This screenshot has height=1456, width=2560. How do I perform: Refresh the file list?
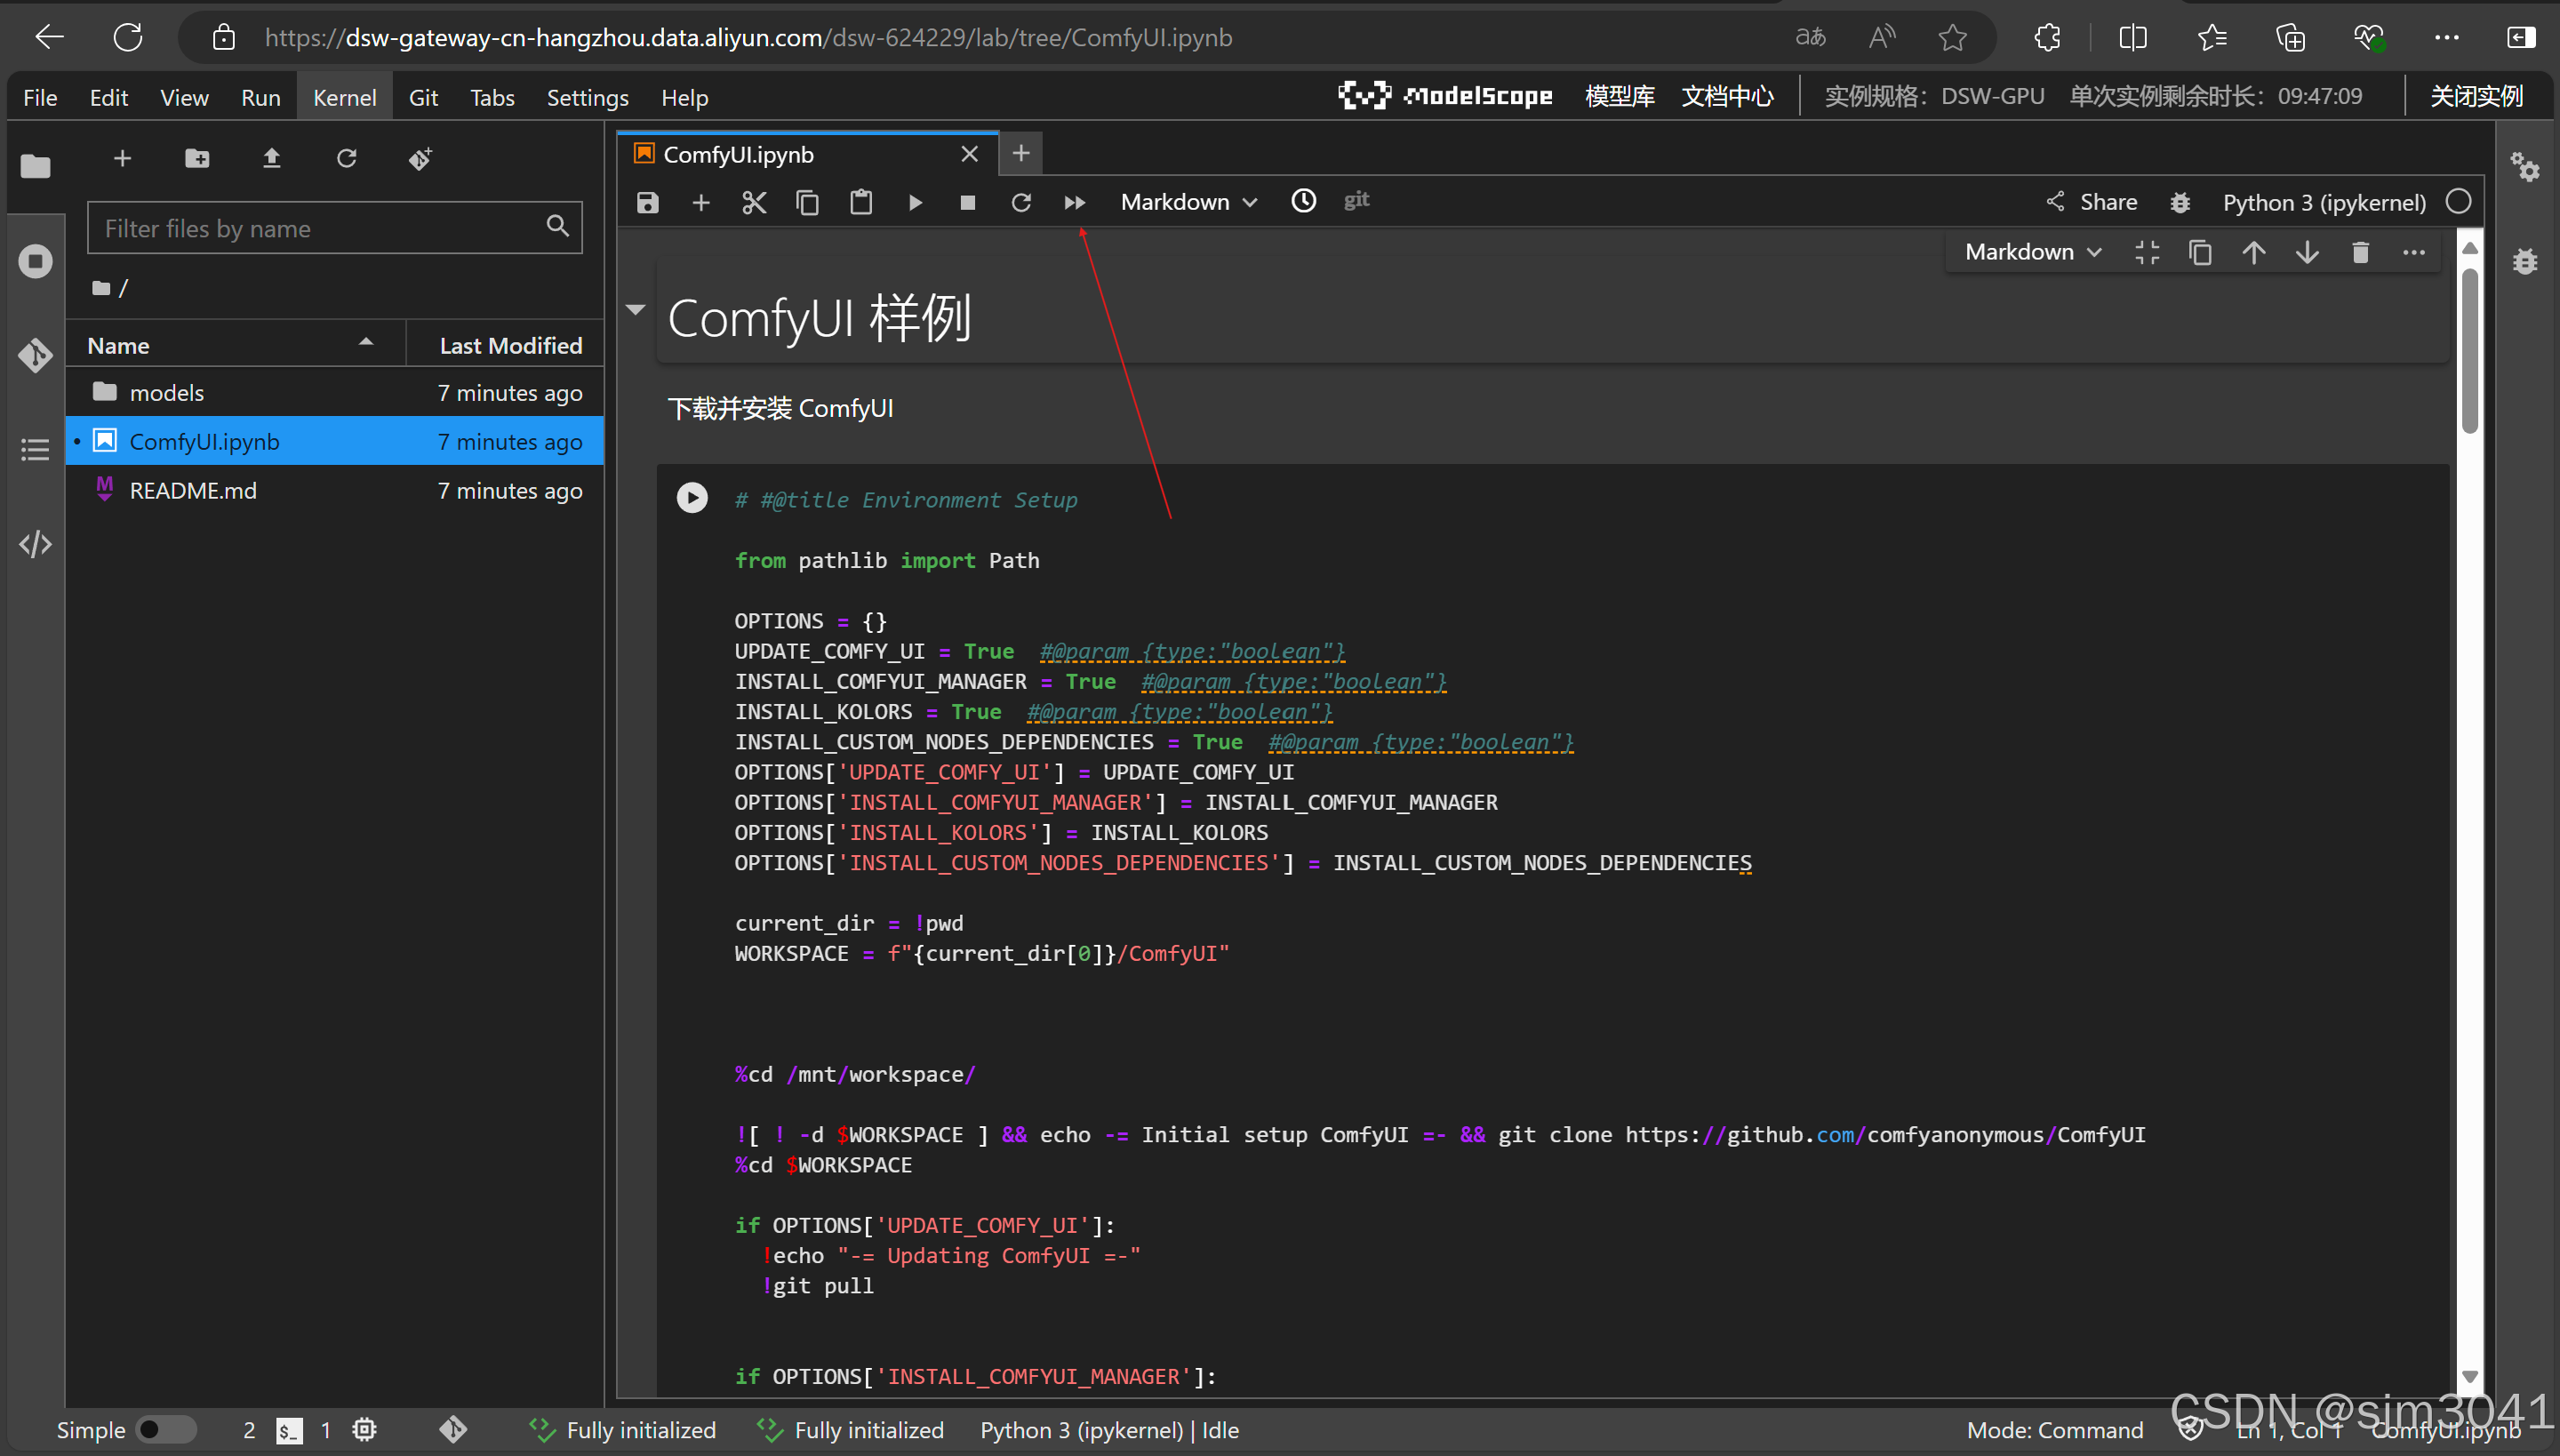pos(346,158)
